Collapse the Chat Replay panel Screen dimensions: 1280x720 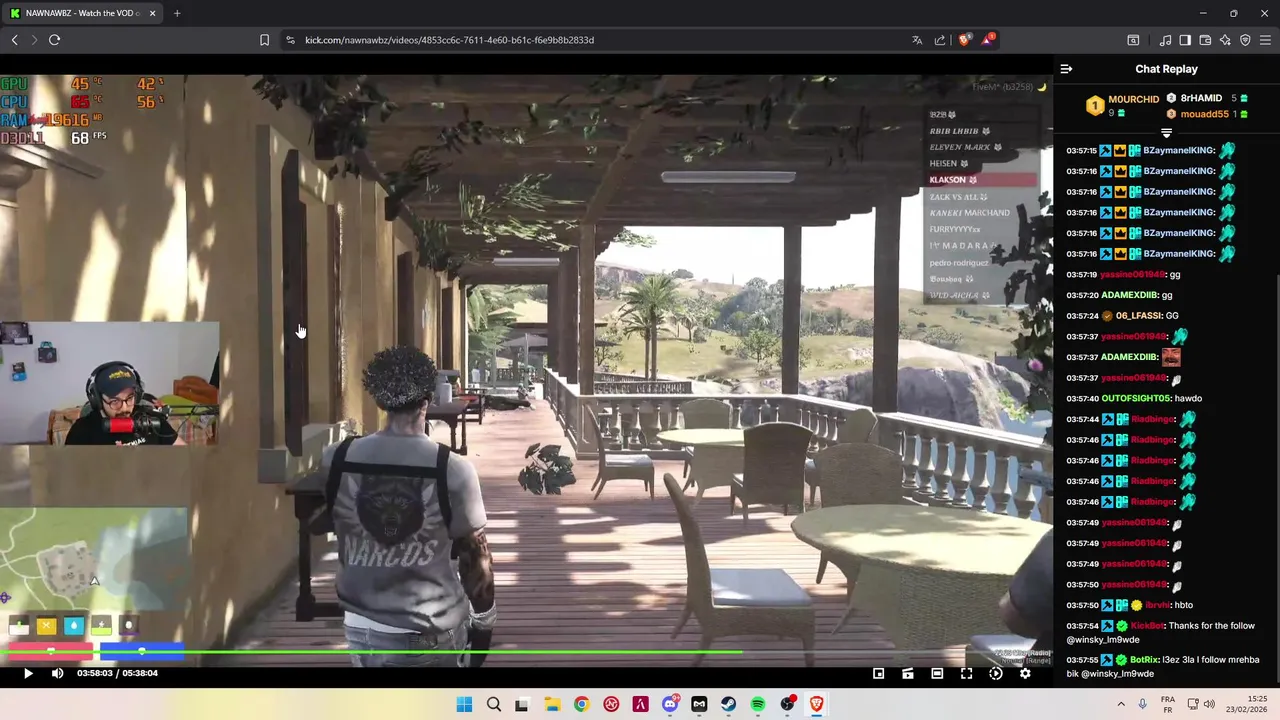coord(1066,69)
